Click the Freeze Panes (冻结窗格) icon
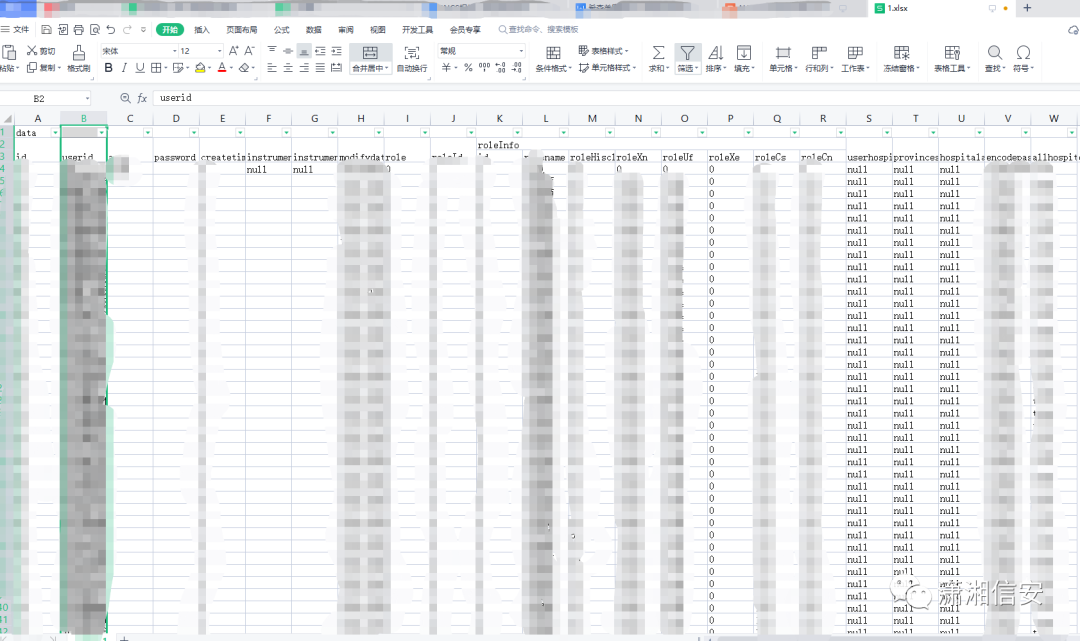1080x641 pixels. 902,53
